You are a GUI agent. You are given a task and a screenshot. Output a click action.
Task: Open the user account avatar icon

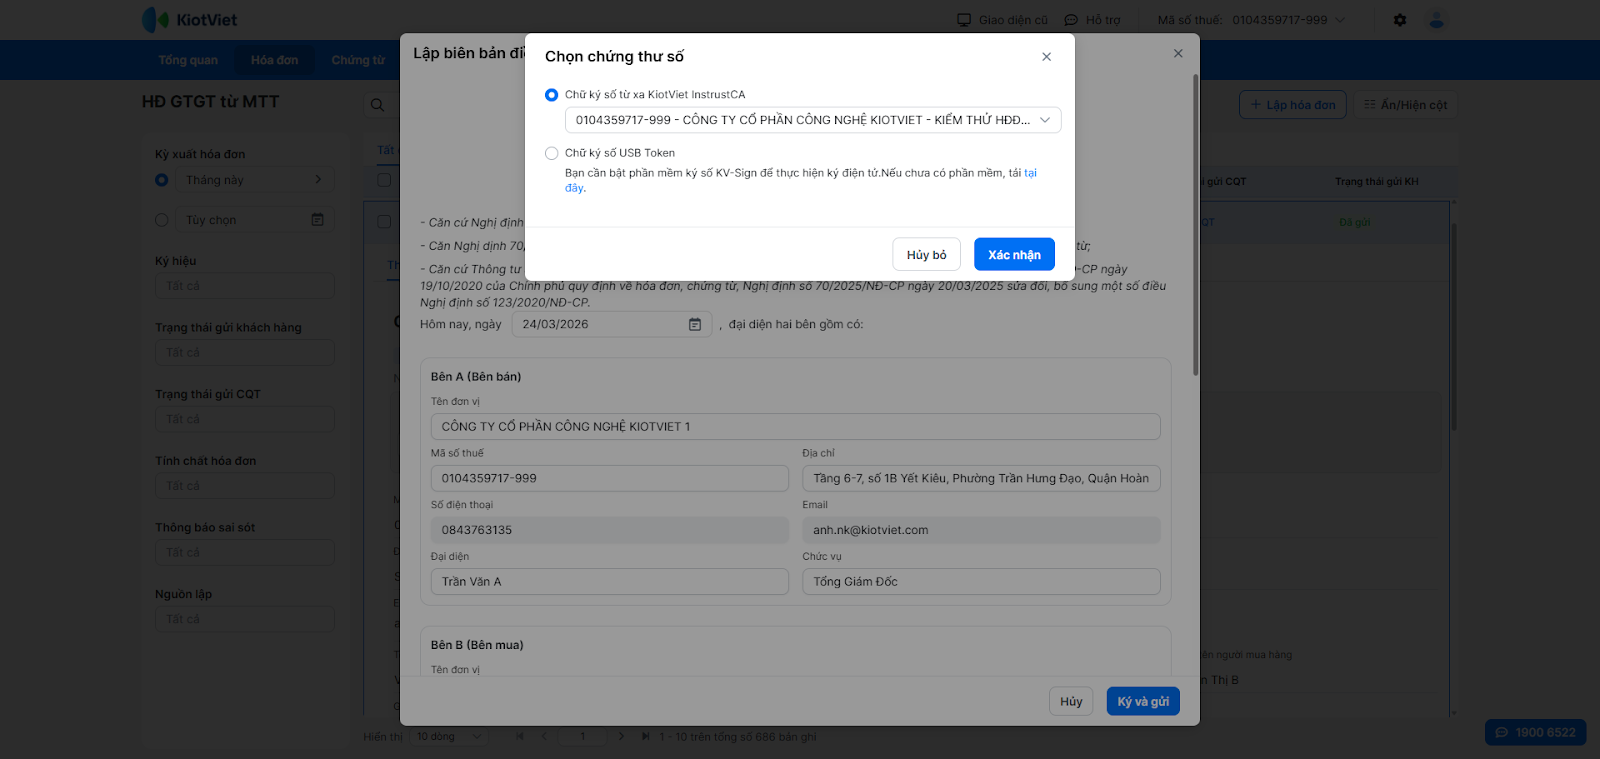click(1437, 20)
